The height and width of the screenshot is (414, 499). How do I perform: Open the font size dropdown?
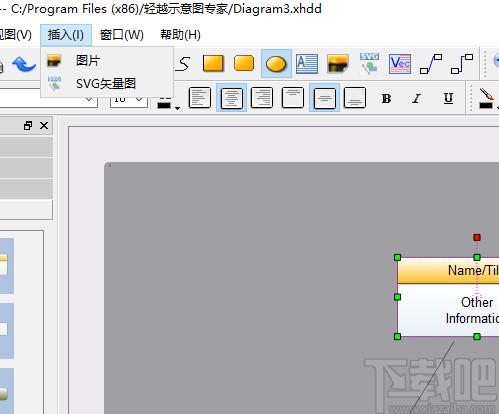pos(140,99)
